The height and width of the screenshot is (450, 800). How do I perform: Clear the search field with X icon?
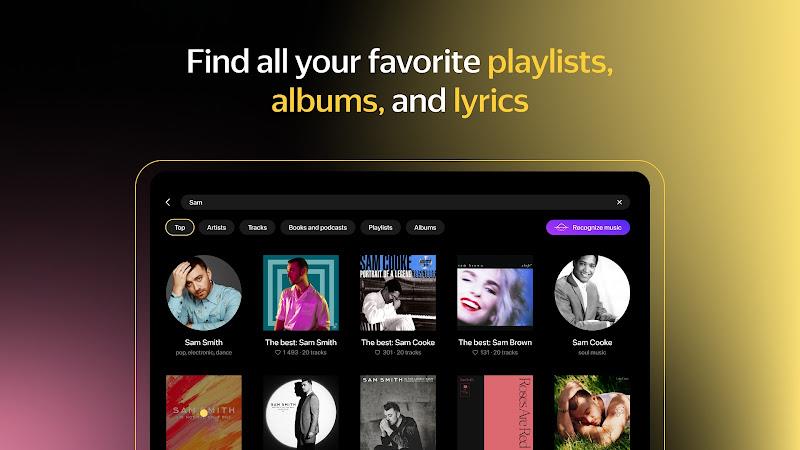619,203
